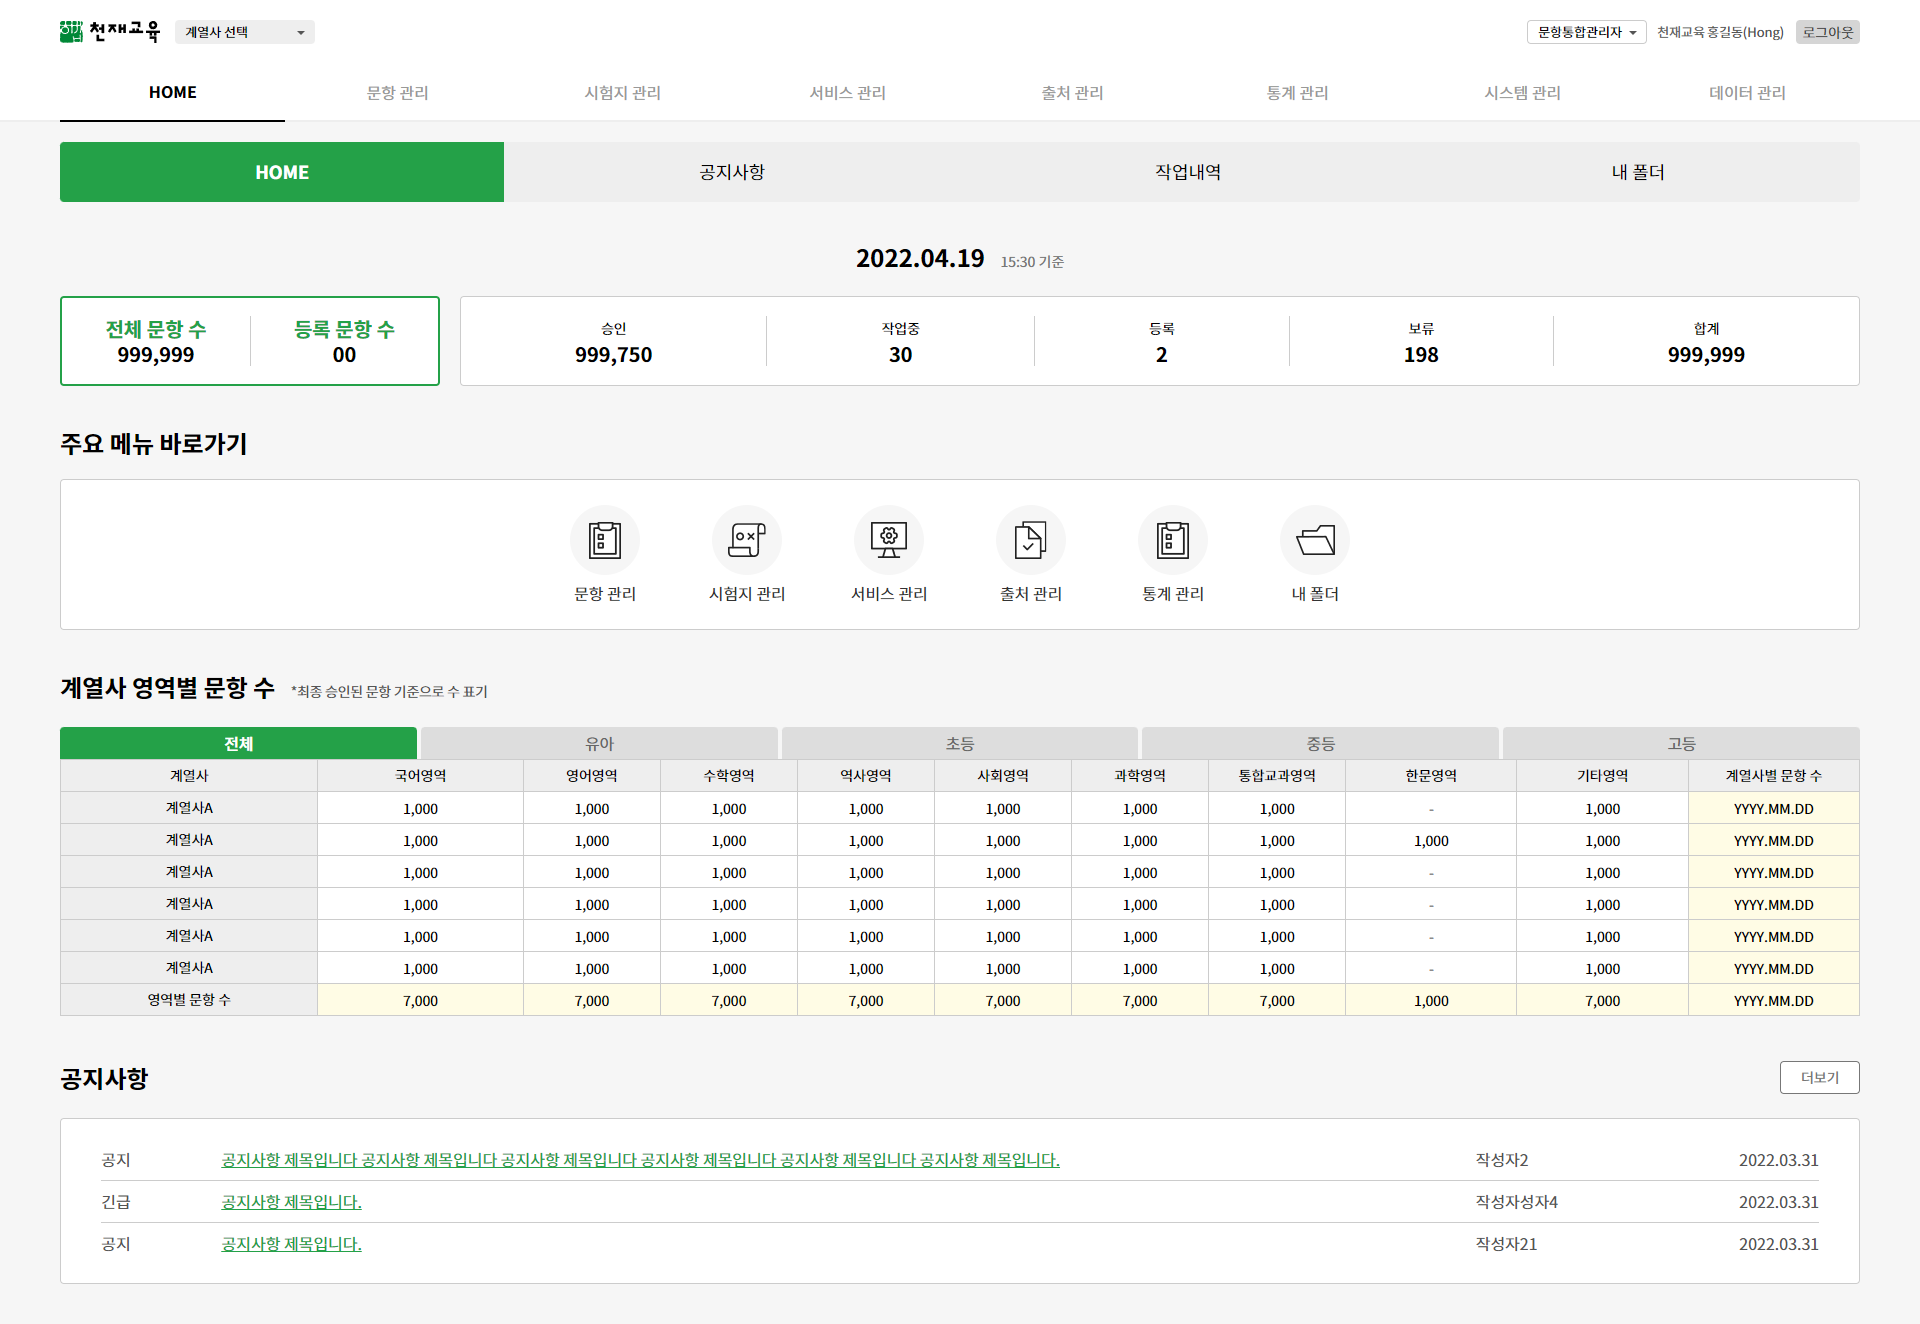Image resolution: width=1920 pixels, height=1324 pixels.
Task: Open the 데이터 관리 top menu
Action: (x=1747, y=92)
